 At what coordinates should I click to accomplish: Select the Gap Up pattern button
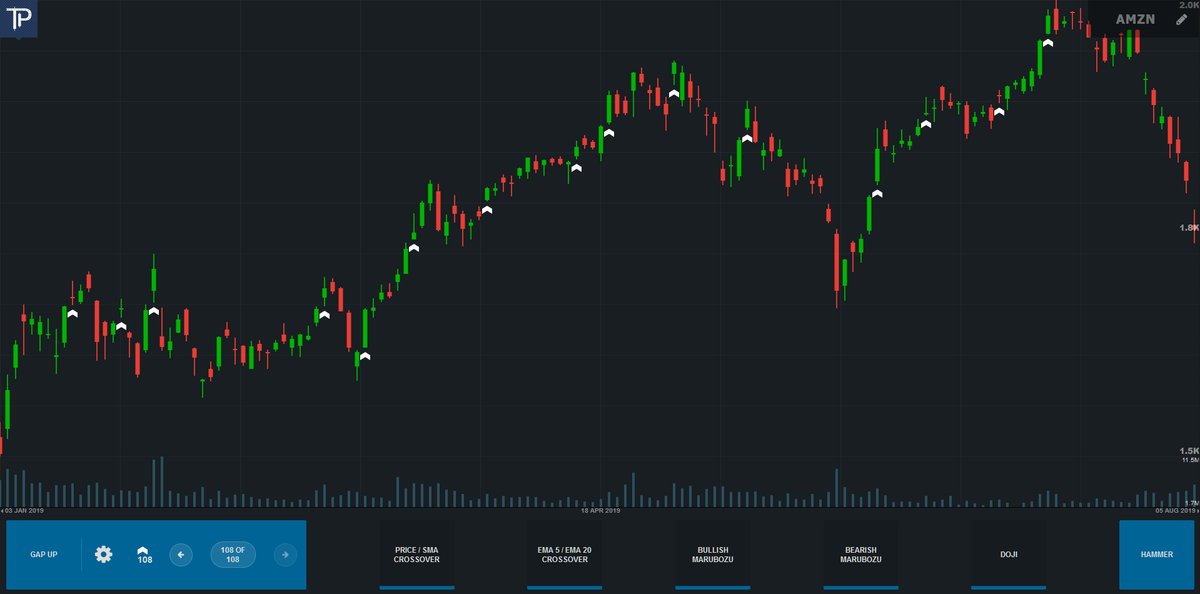pos(43,554)
